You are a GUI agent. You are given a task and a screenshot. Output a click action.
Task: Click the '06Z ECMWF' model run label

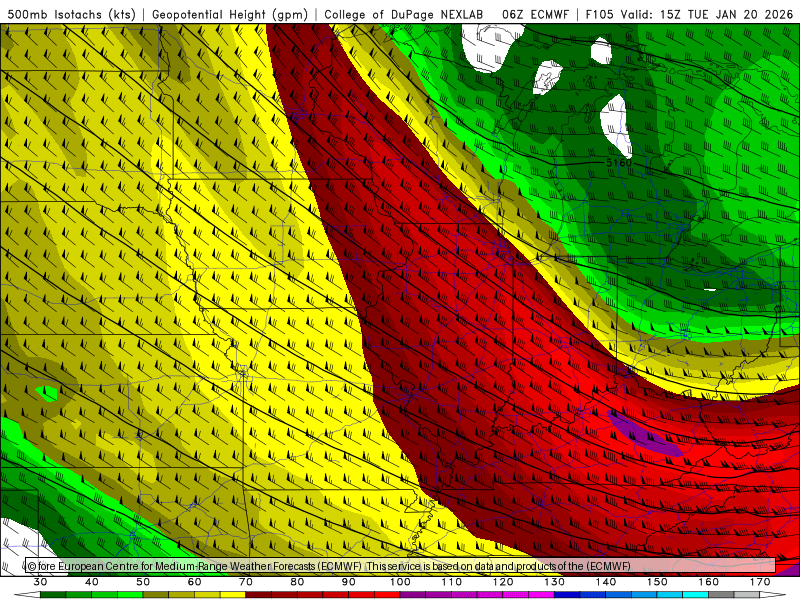point(535,14)
